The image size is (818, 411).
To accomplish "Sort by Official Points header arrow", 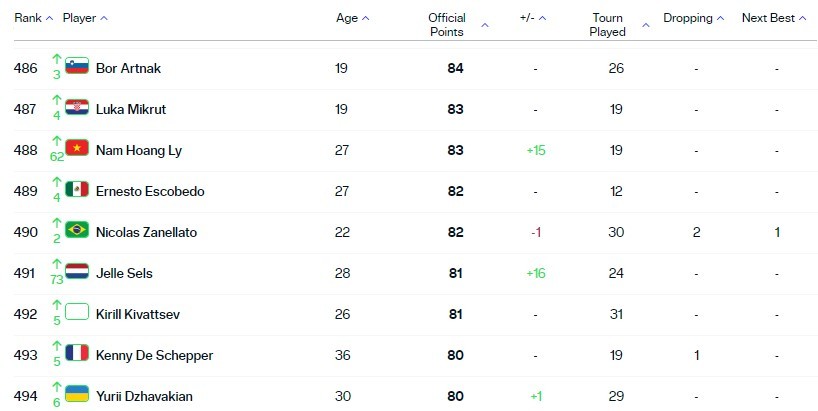I will coord(485,25).
